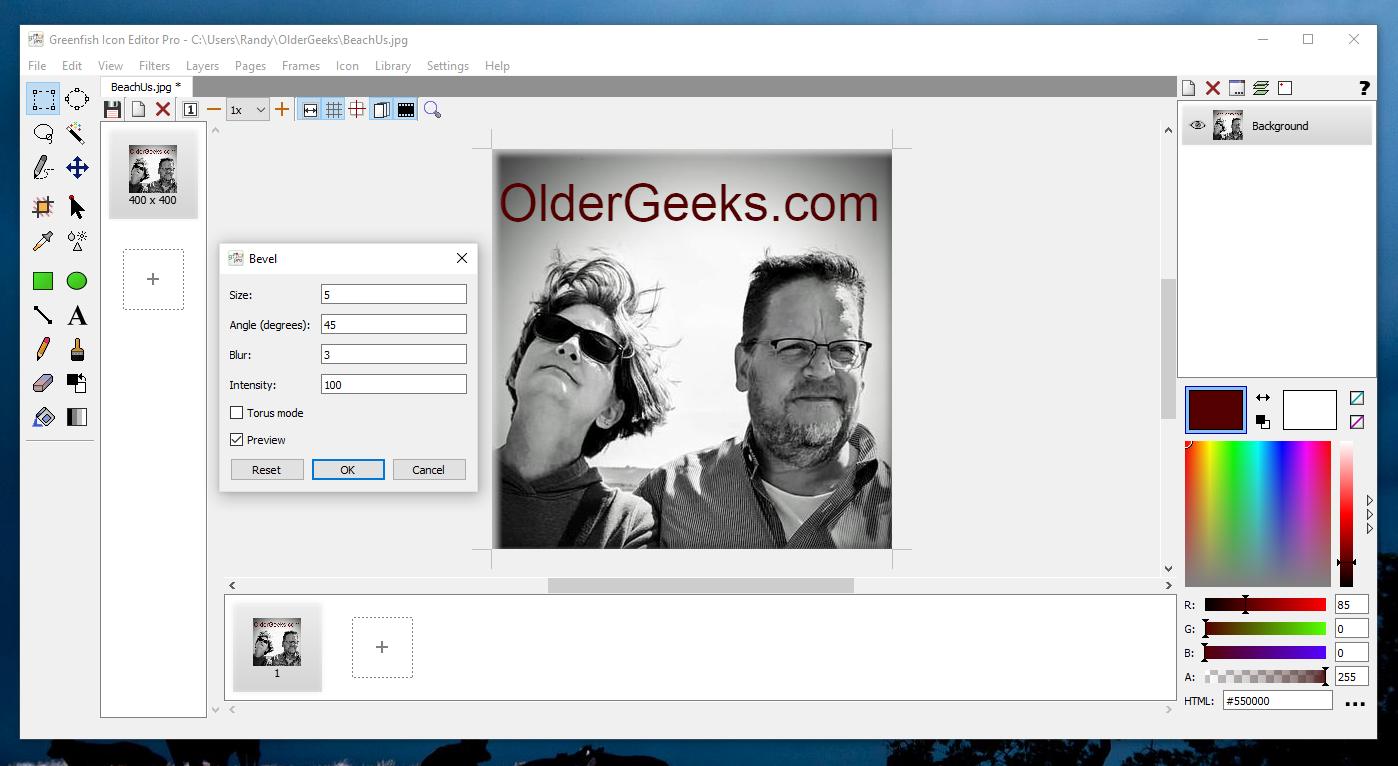Click Reset in the Bevel dialog
1398x766 pixels.
tap(267, 470)
